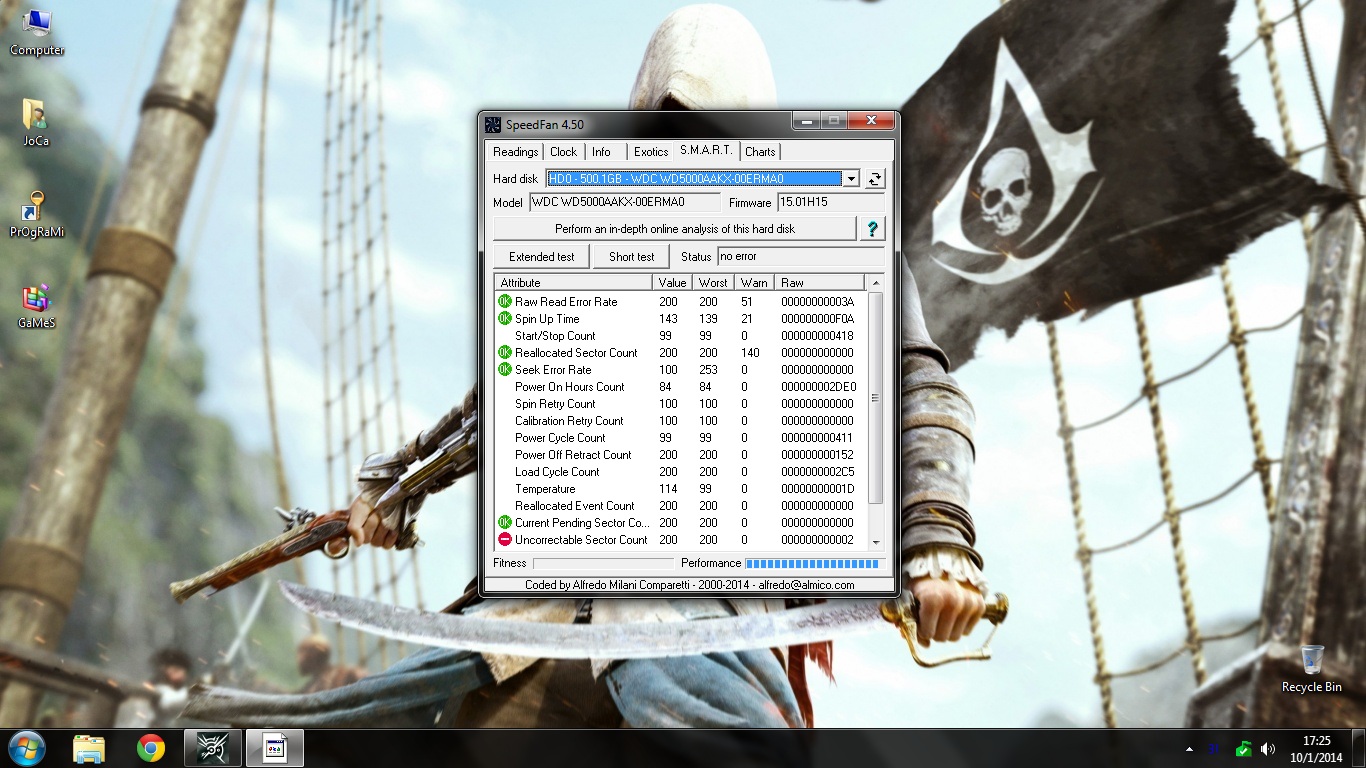Open the taskbar clock showing 17:25
This screenshot has height=768, width=1366.
(1317, 749)
